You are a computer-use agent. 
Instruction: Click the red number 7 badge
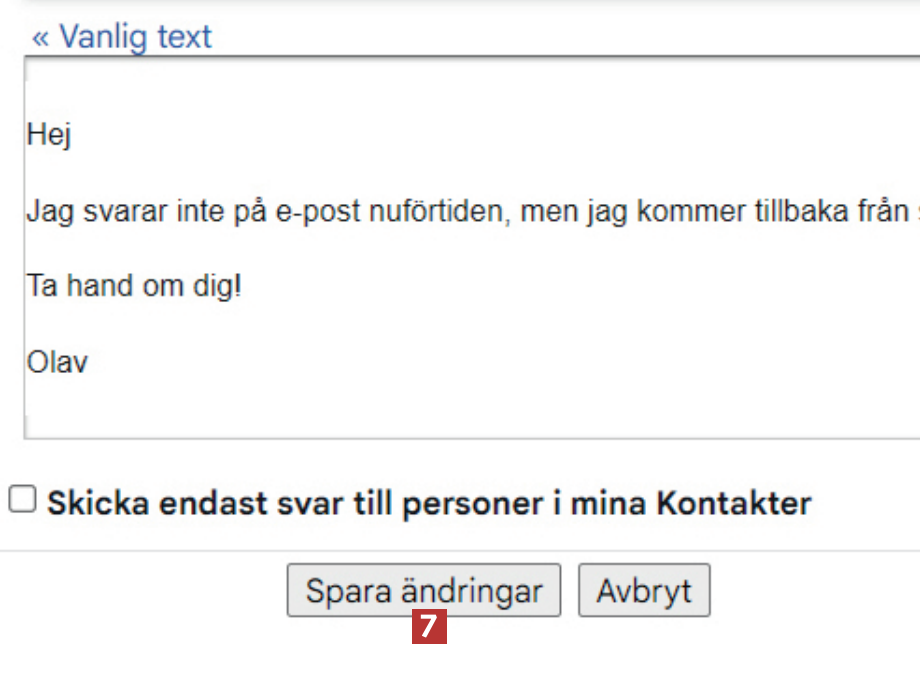429,627
